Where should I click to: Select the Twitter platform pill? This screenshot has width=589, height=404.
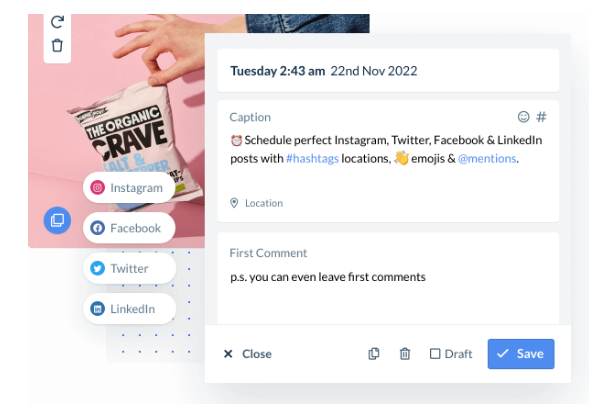tap(129, 268)
